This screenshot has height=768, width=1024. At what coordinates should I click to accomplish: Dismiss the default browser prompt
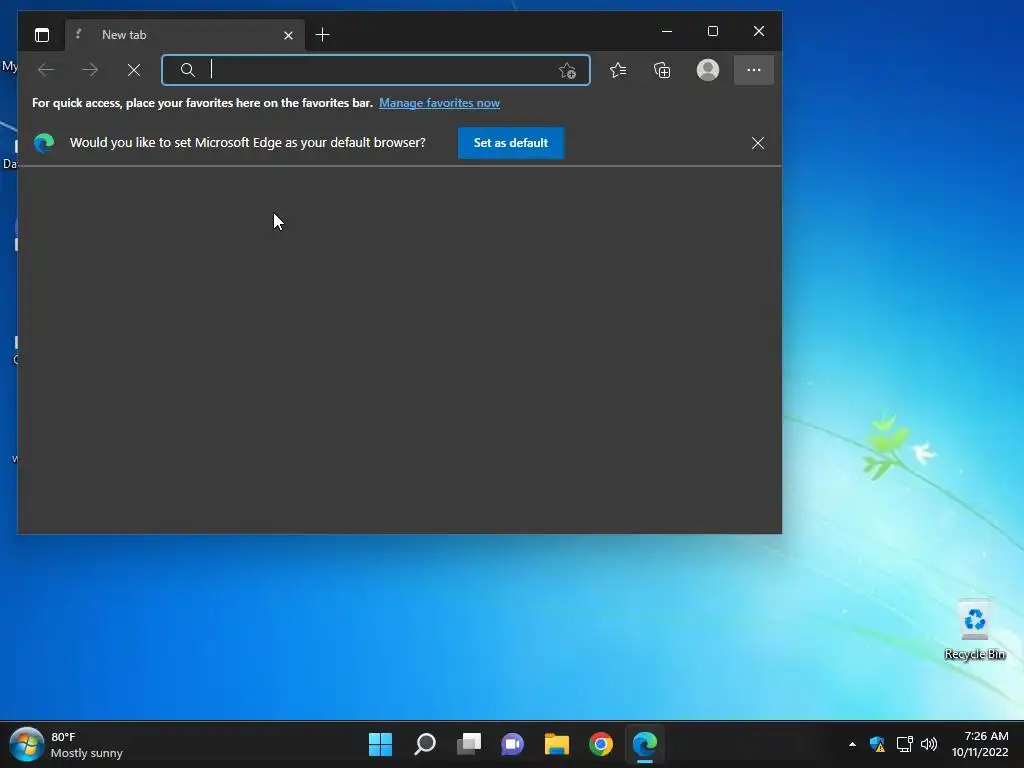click(x=758, y=143)
